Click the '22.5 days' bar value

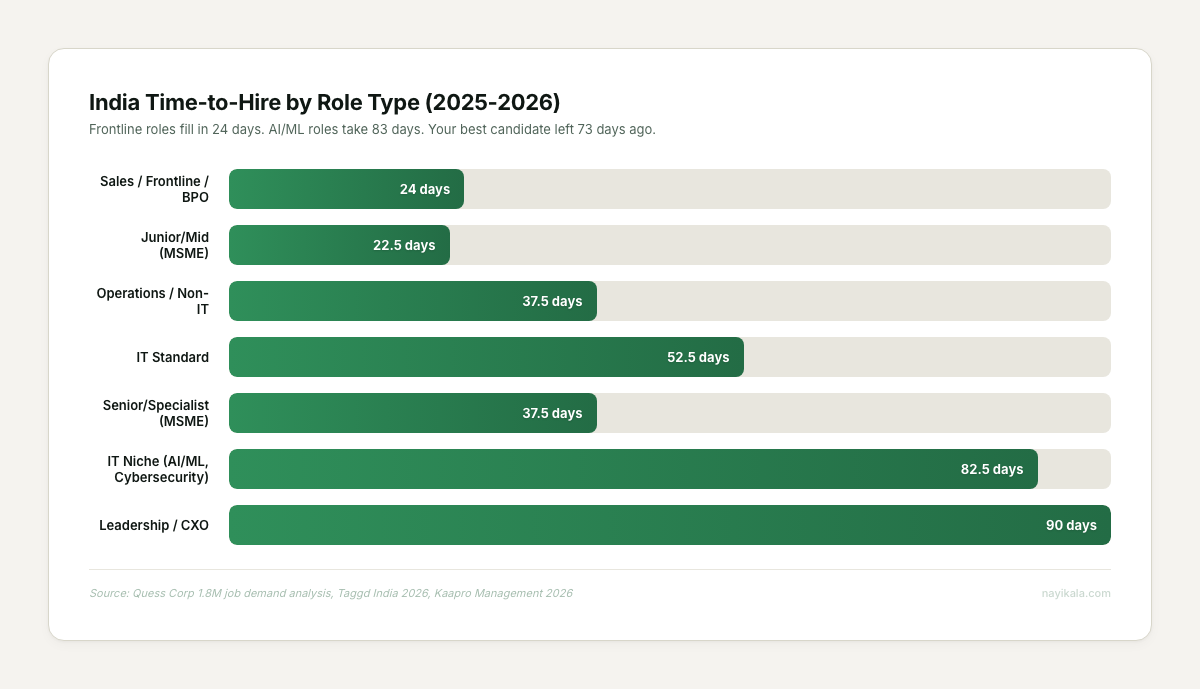tap(404, 245)
